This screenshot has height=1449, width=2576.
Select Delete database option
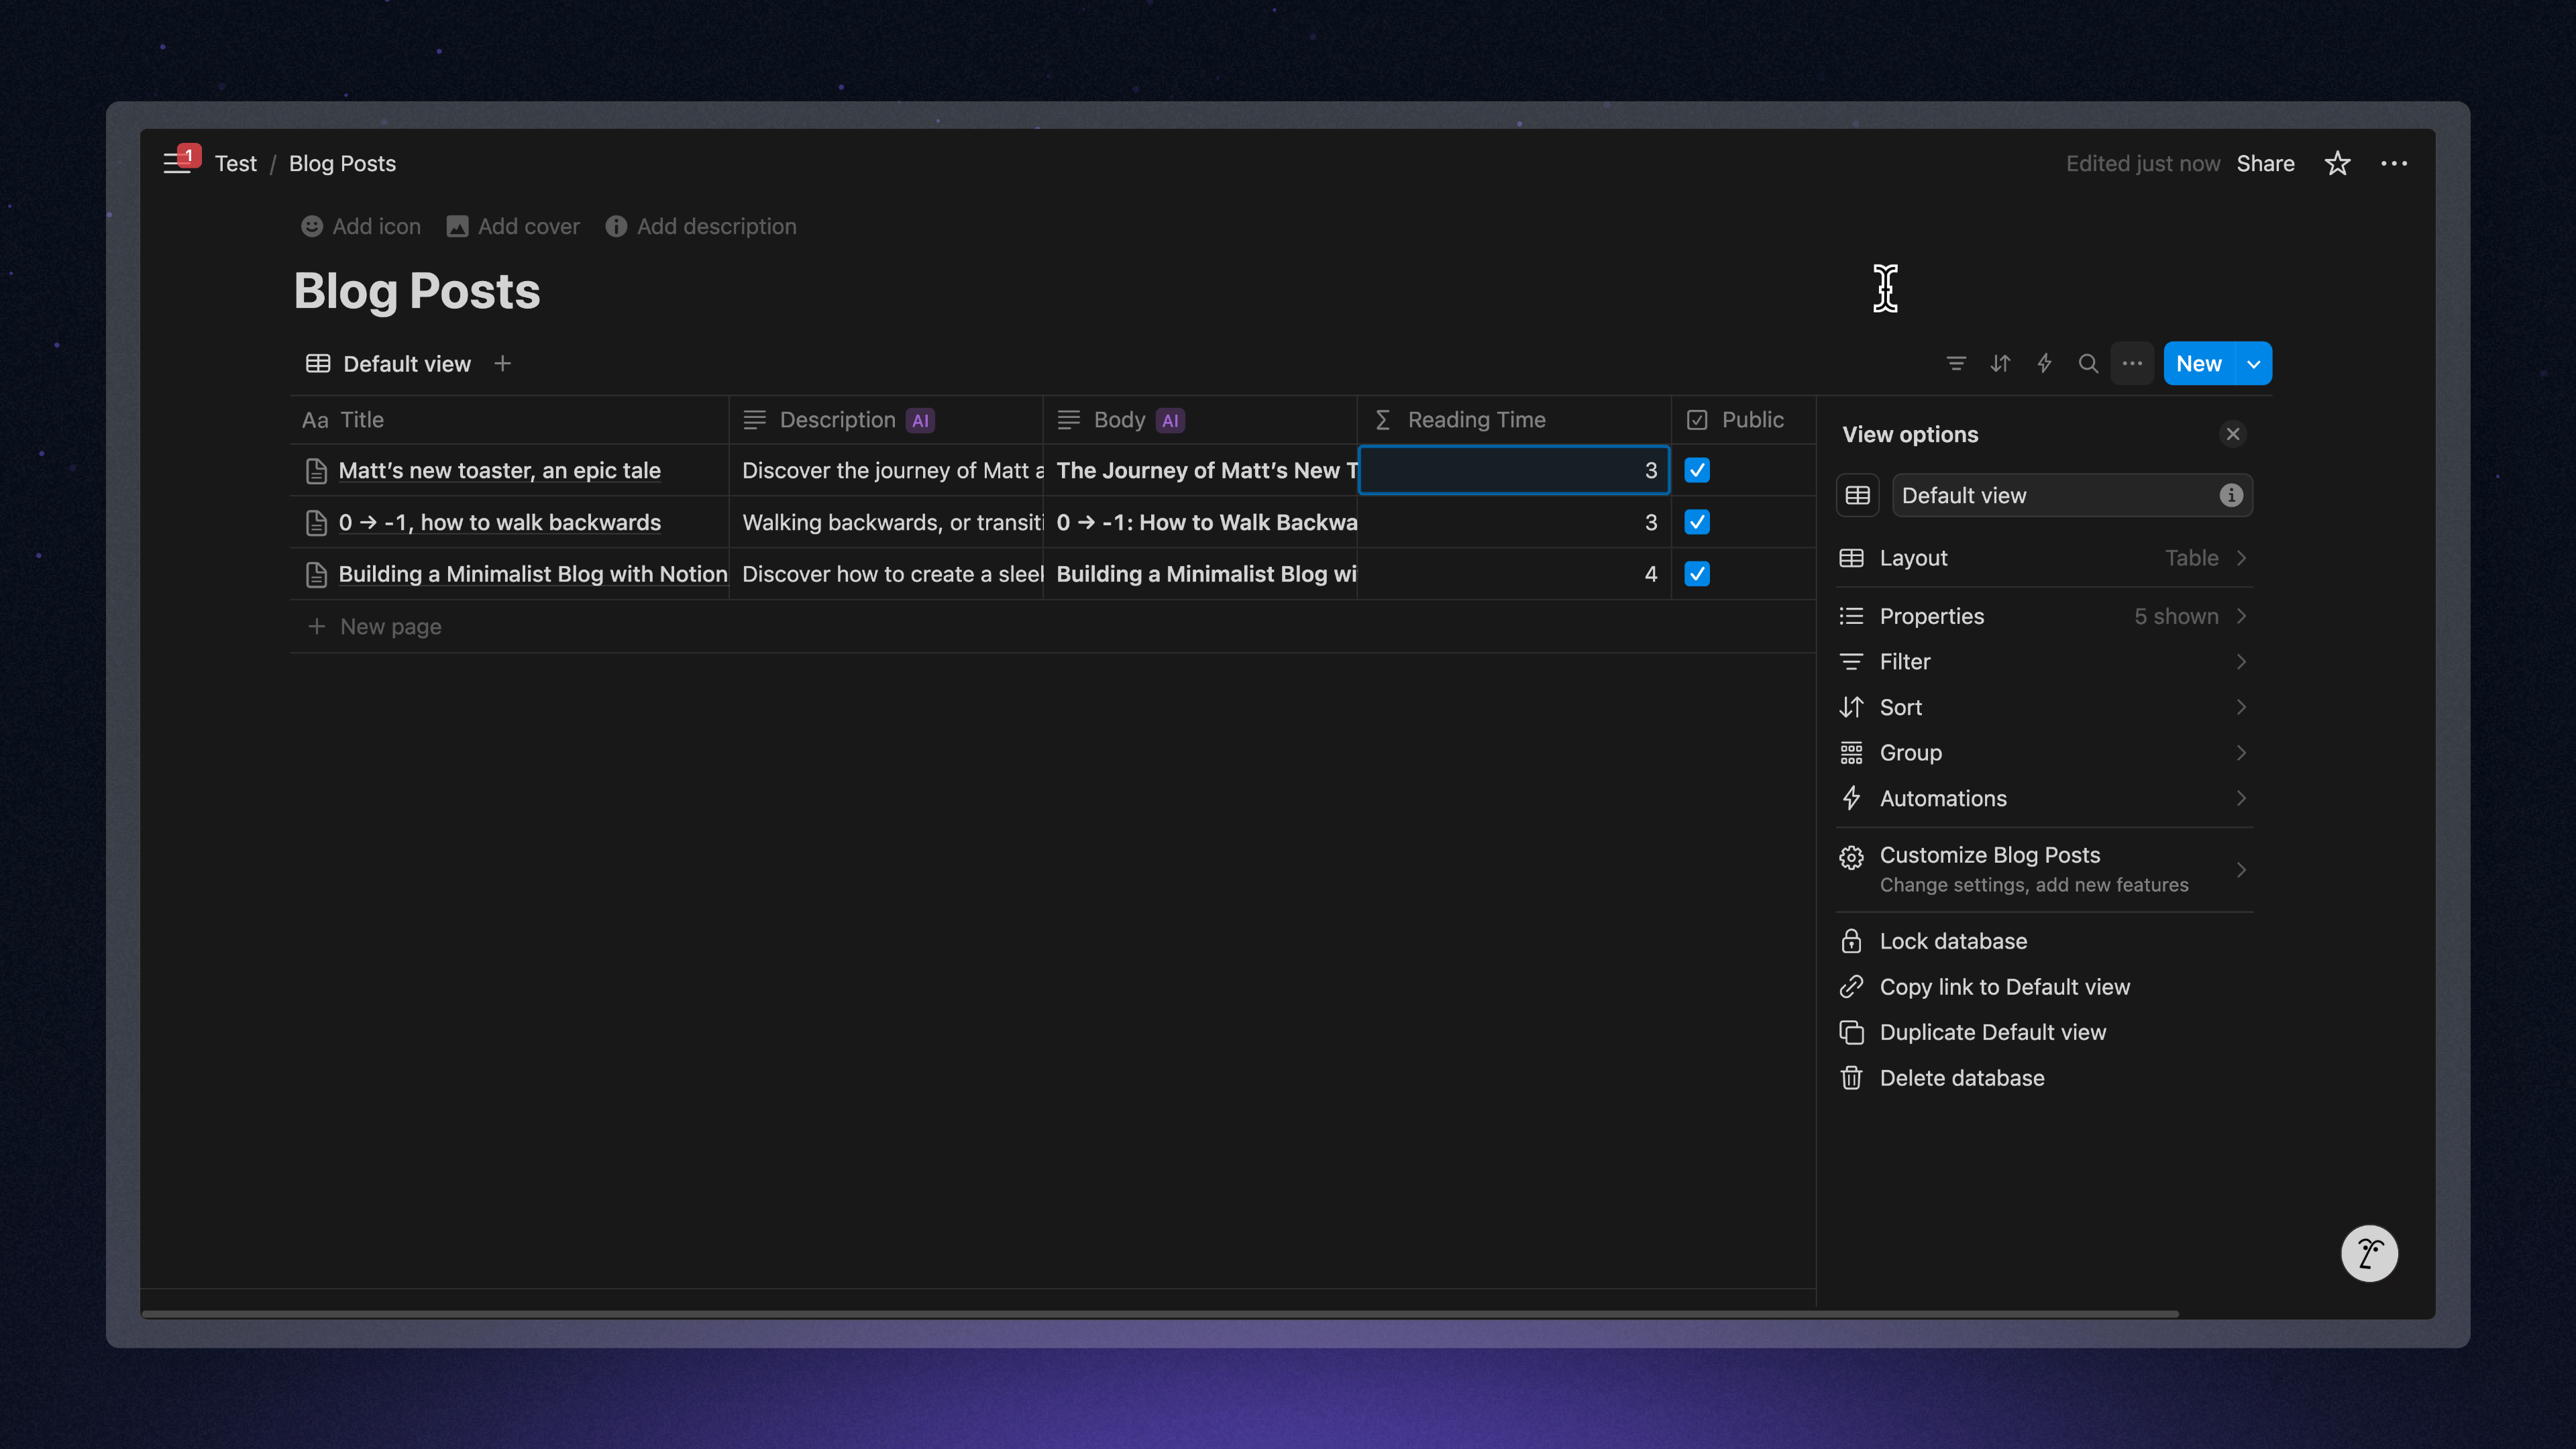[x=2044, y=1079]
